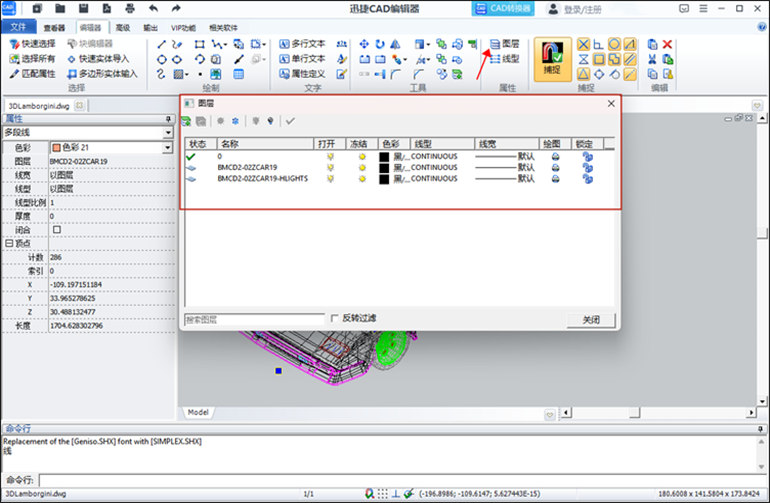Click 快速实体导入 quick entity import
The image size is (770, 503).
[x=98, y=58]
